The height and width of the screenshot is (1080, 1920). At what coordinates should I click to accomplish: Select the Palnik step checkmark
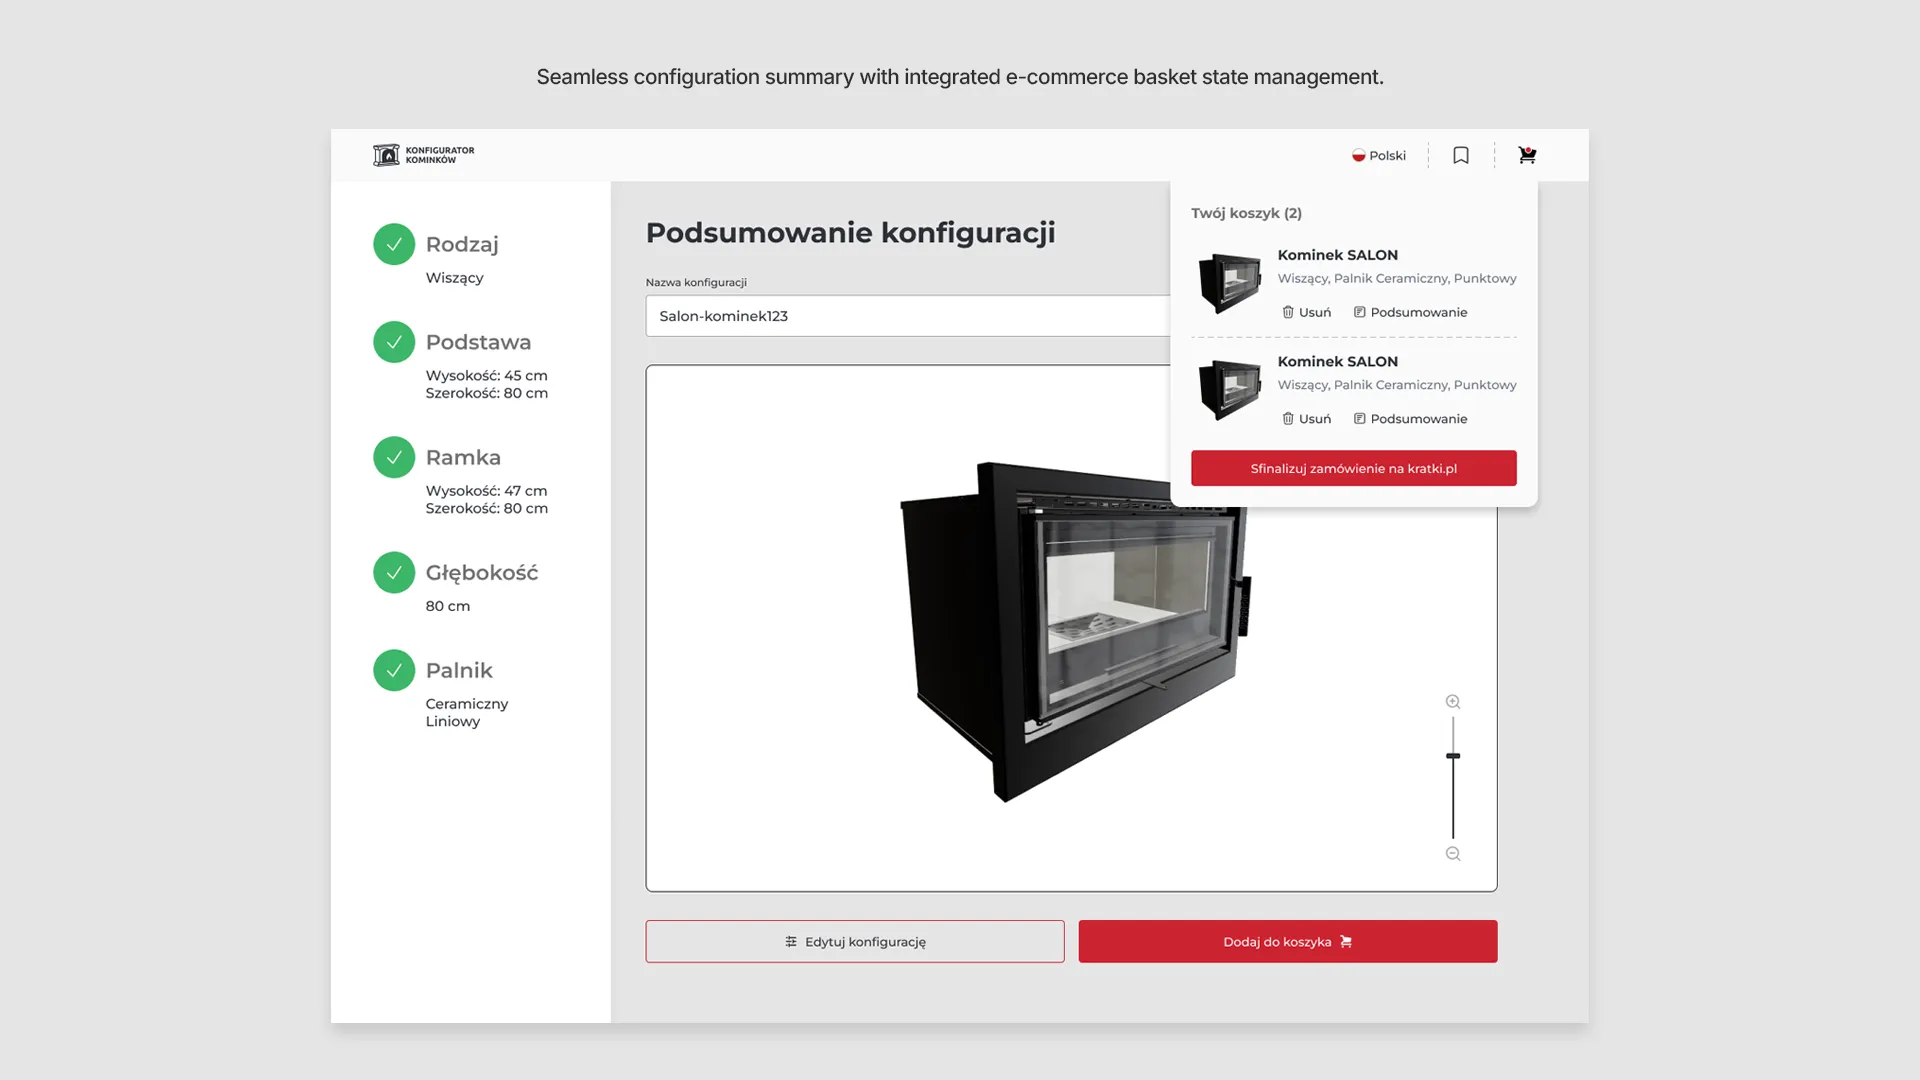point(394,670)
